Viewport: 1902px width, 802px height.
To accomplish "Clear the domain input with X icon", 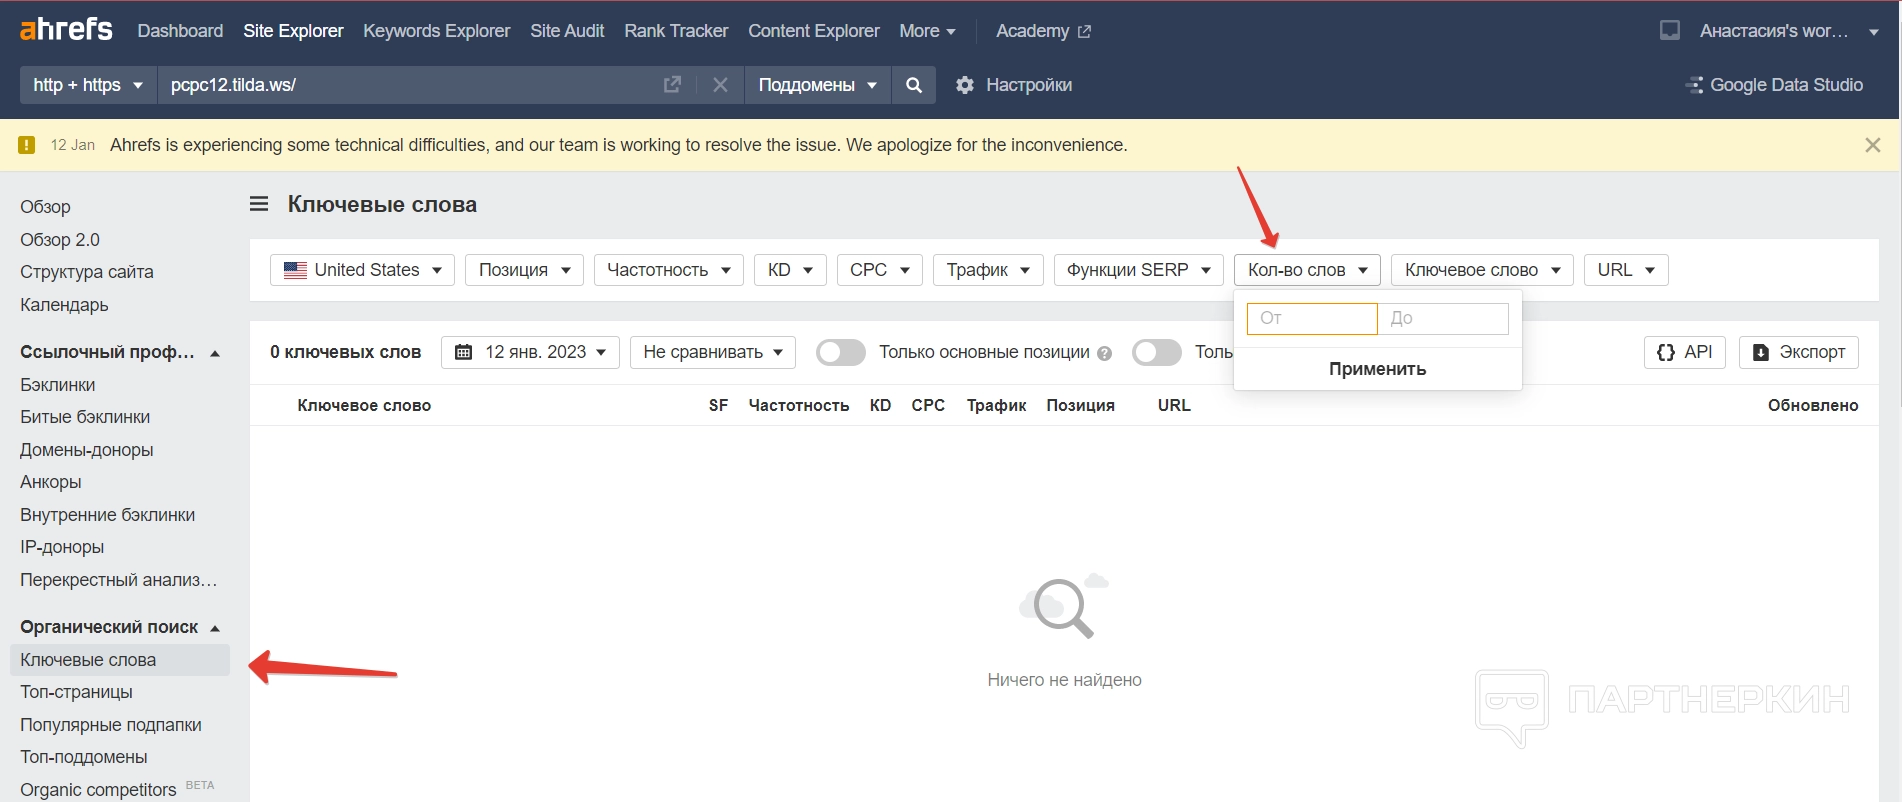I will point(720,85).
